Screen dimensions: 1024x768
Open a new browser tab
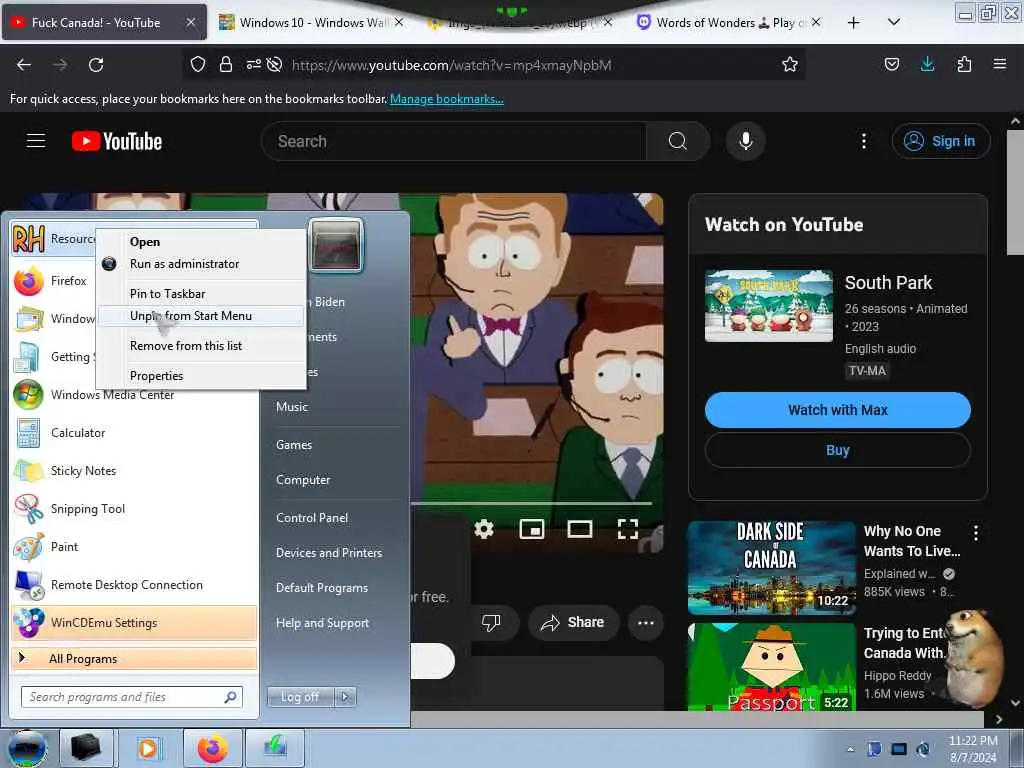click(x=854, y=22)
